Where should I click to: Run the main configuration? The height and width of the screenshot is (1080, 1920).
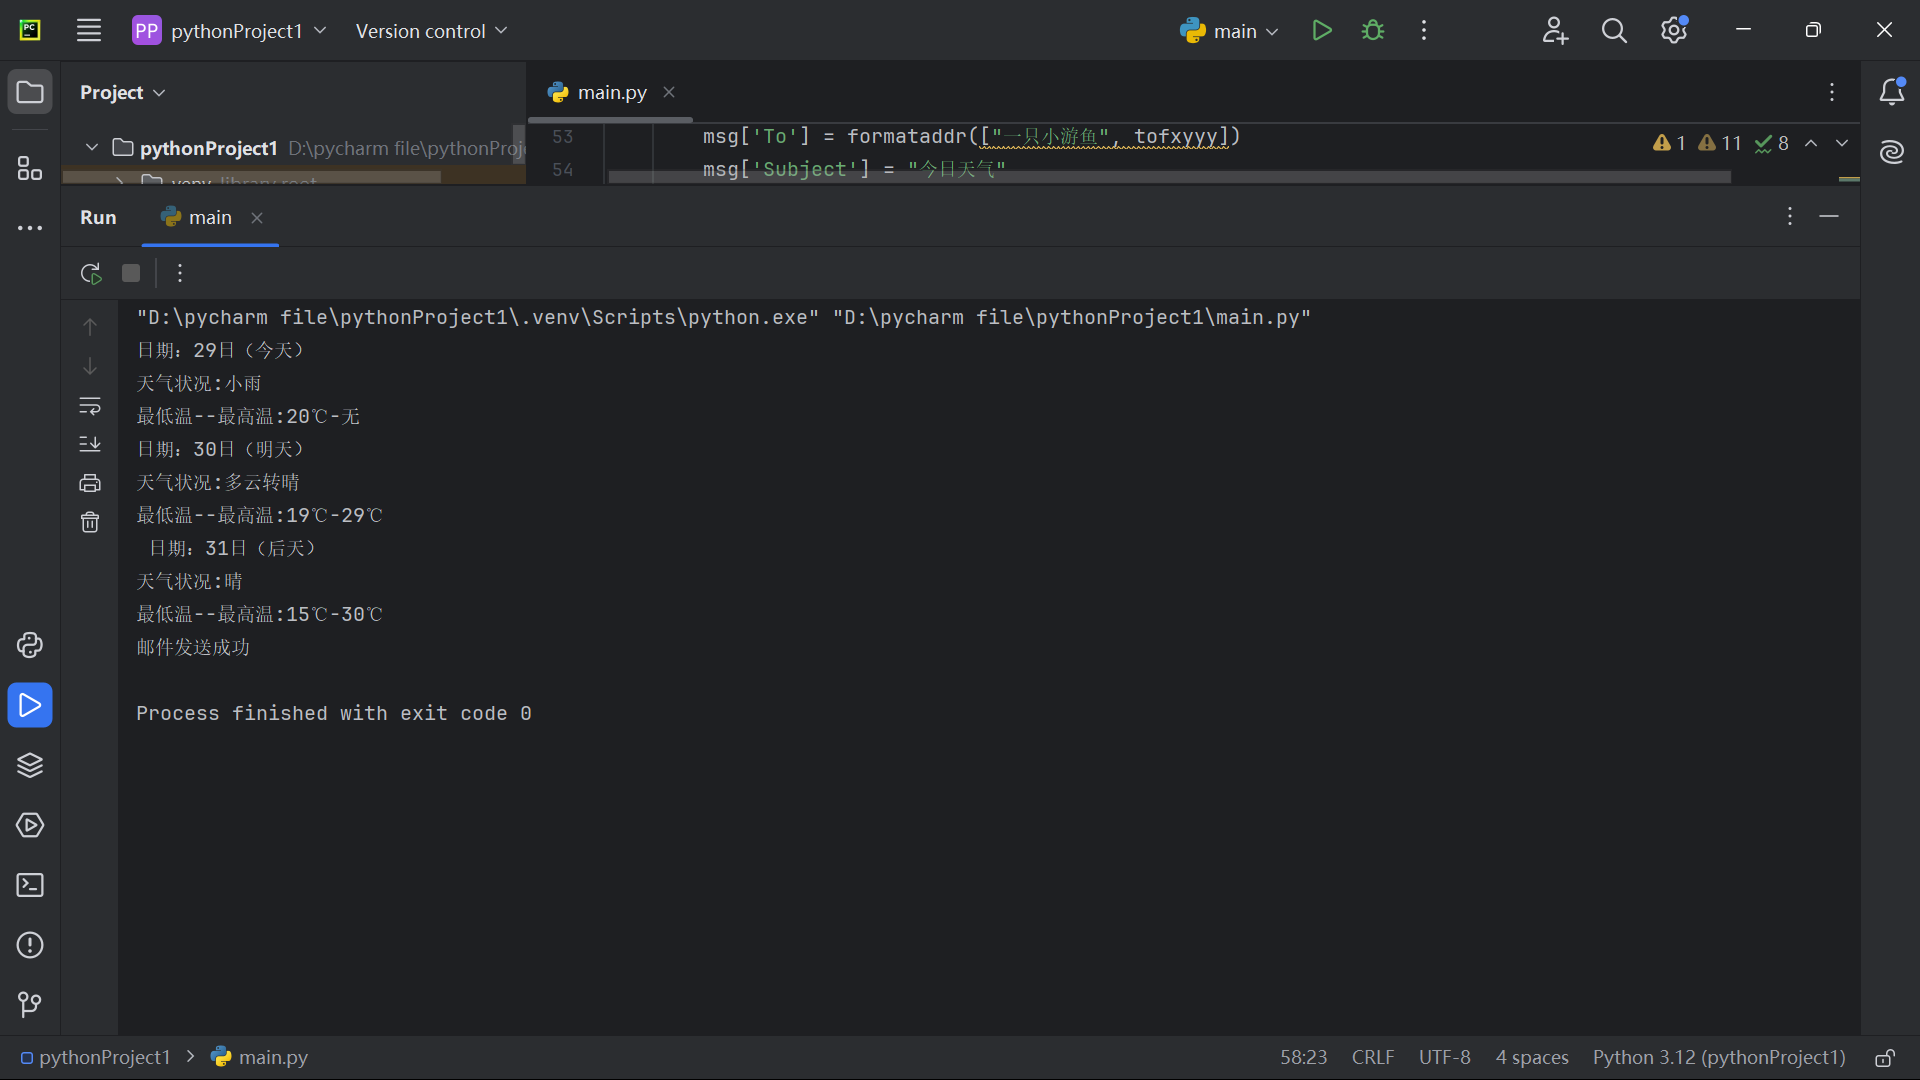1322,30
